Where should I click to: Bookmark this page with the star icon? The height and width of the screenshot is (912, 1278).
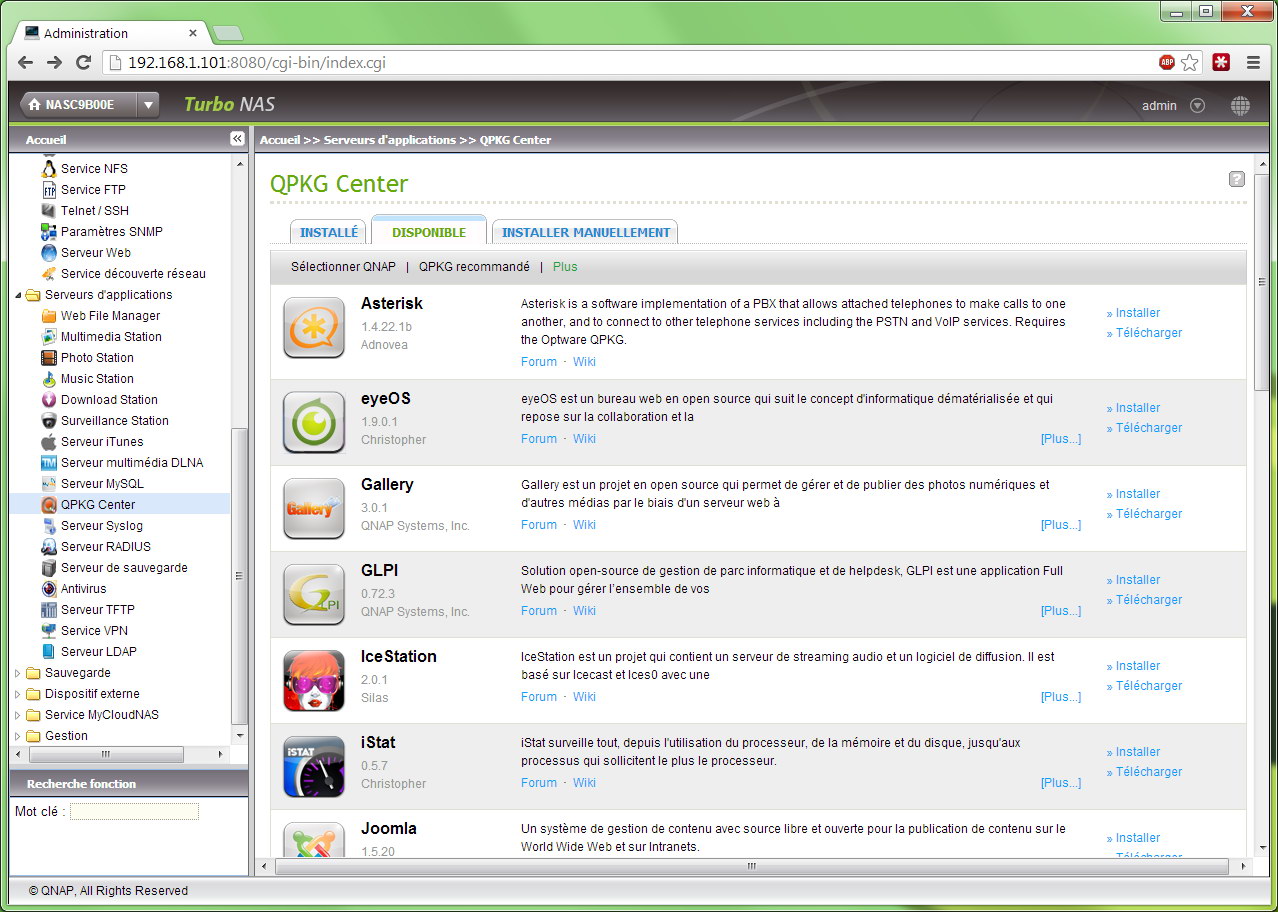(x=1190, y=62)
